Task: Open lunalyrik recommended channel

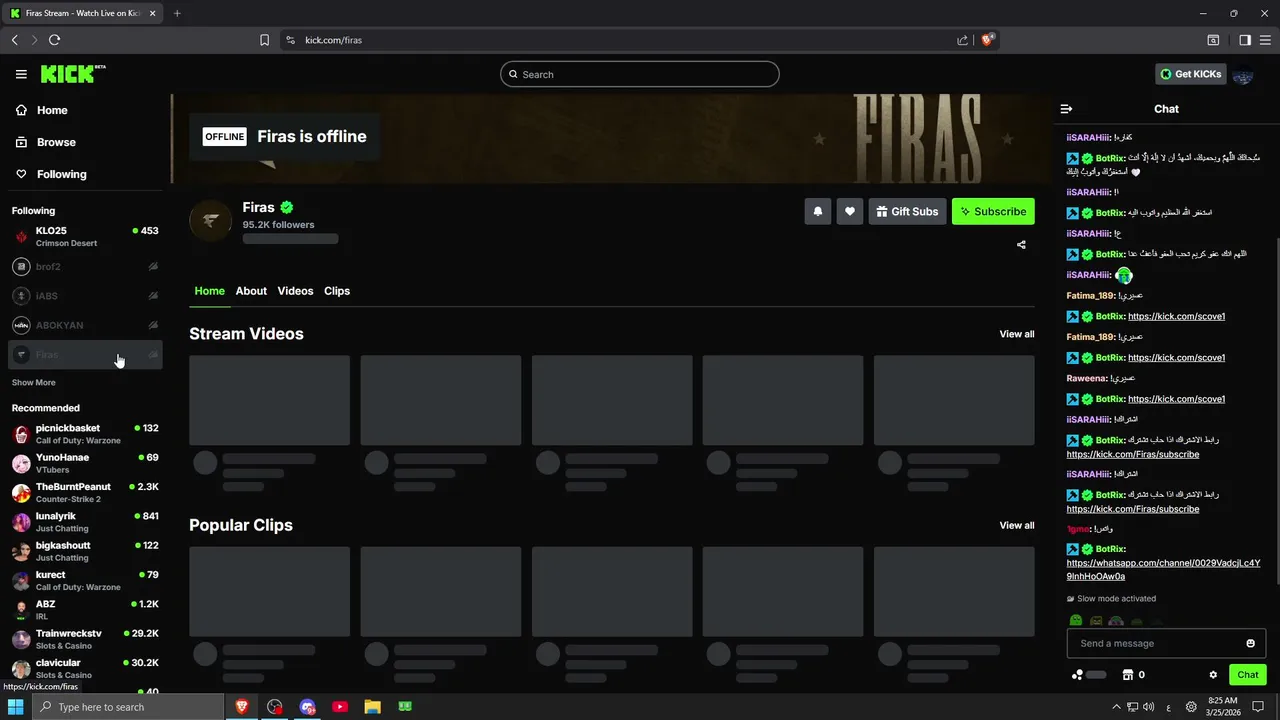Action: point(85,522)
